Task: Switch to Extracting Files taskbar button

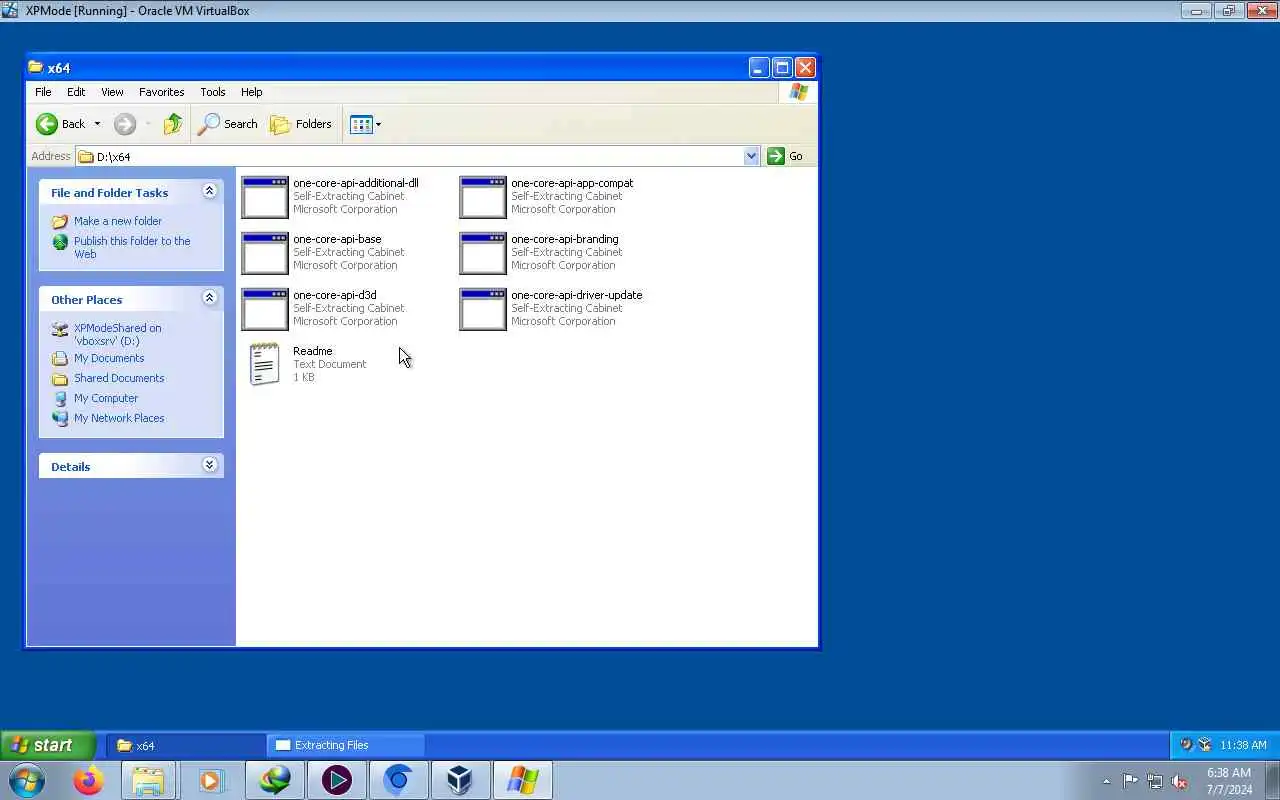Action: tap(346, 745)
